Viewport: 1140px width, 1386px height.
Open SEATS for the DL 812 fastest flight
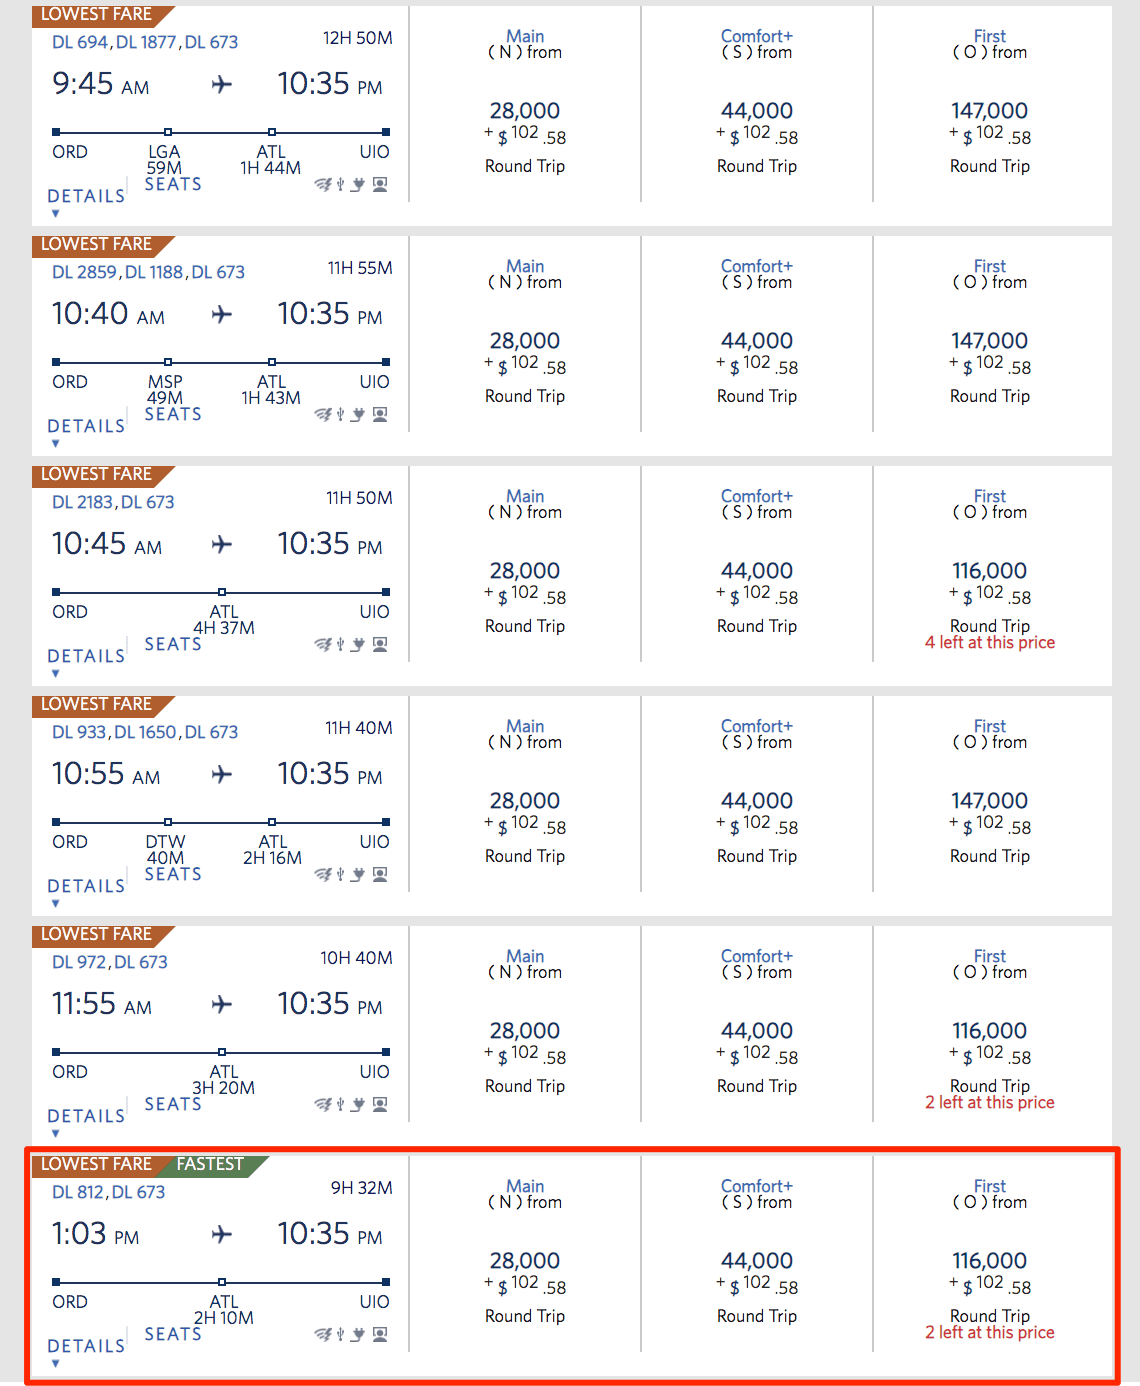pos(172,1334)
